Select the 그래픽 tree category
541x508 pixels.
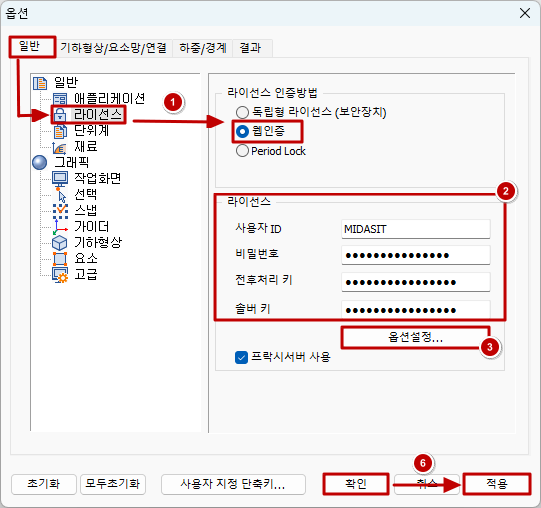click(x=72, y=162)
